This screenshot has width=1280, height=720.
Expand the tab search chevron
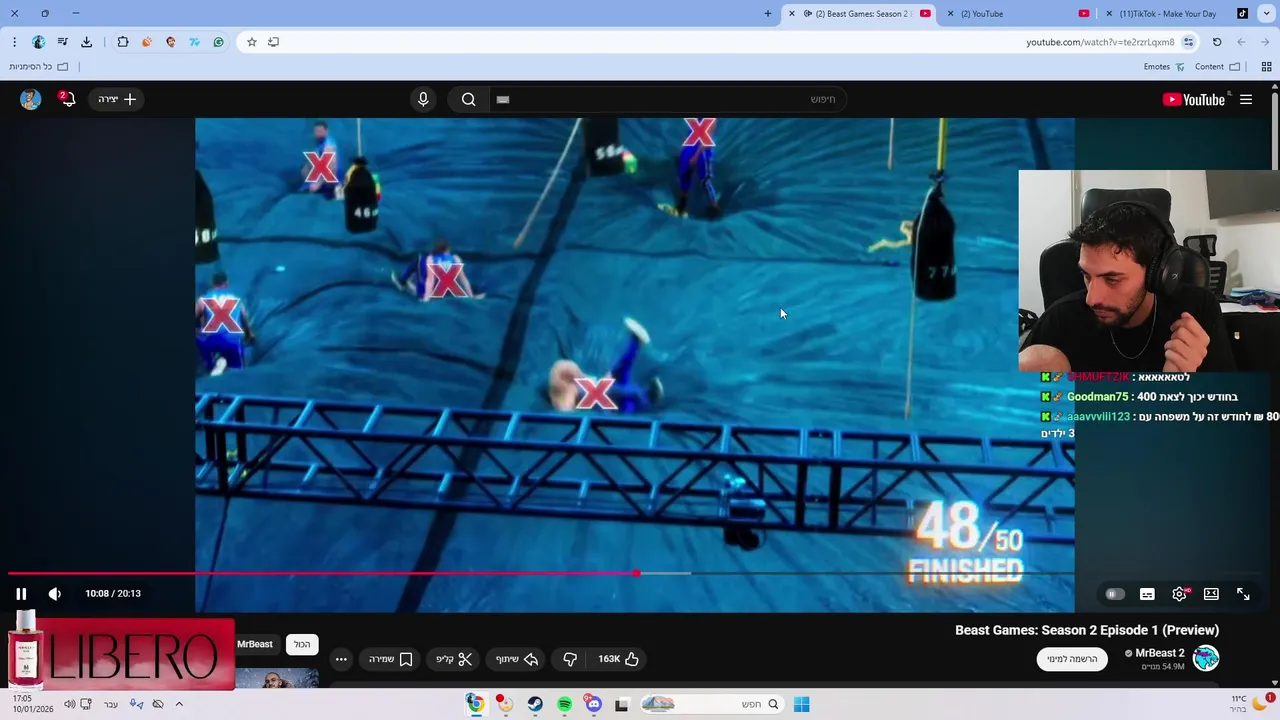1267,14
